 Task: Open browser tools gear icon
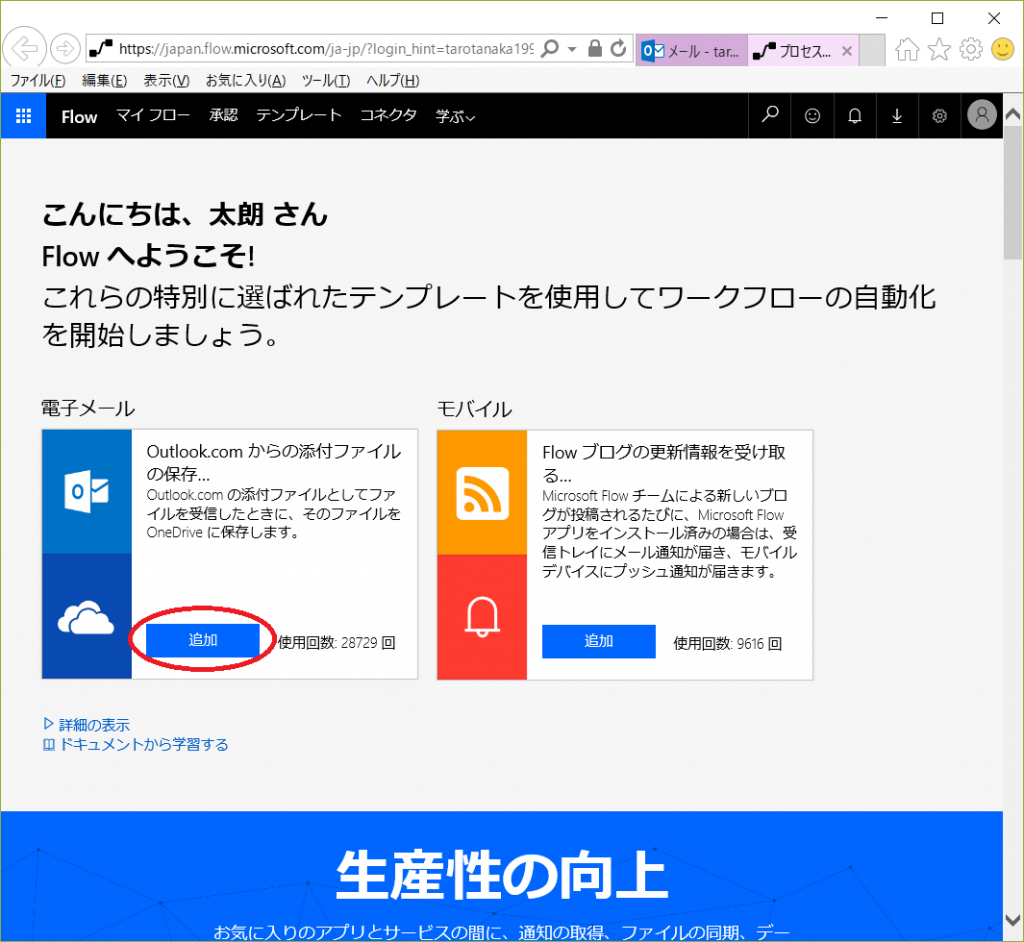click(971, 49)
